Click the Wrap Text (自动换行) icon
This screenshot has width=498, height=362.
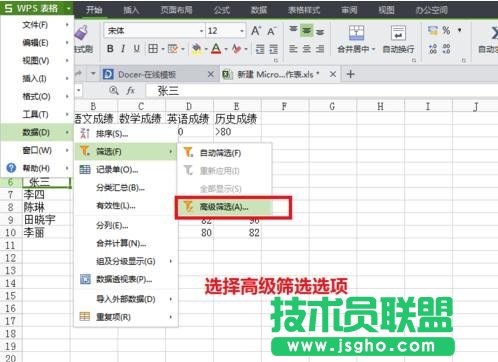398,33
